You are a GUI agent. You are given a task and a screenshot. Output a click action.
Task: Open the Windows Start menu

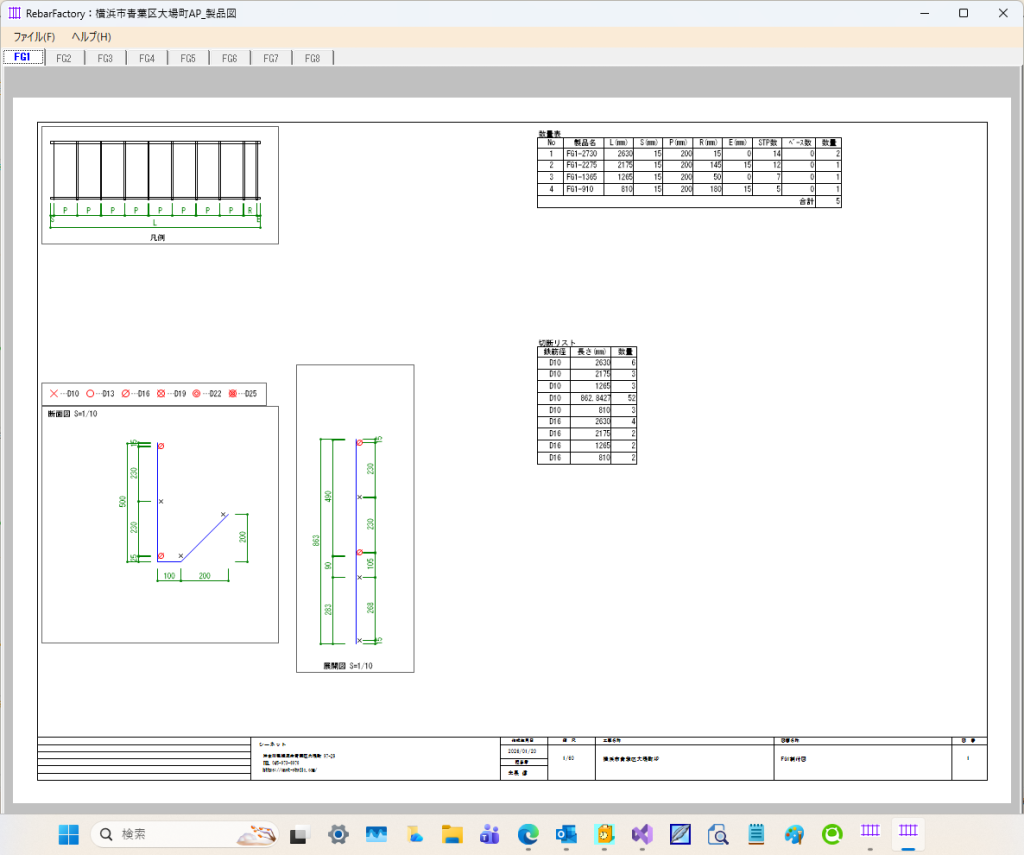coord(69,833)
